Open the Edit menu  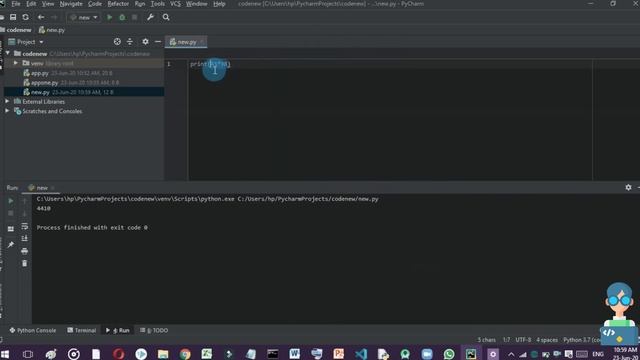click(31, 4)
